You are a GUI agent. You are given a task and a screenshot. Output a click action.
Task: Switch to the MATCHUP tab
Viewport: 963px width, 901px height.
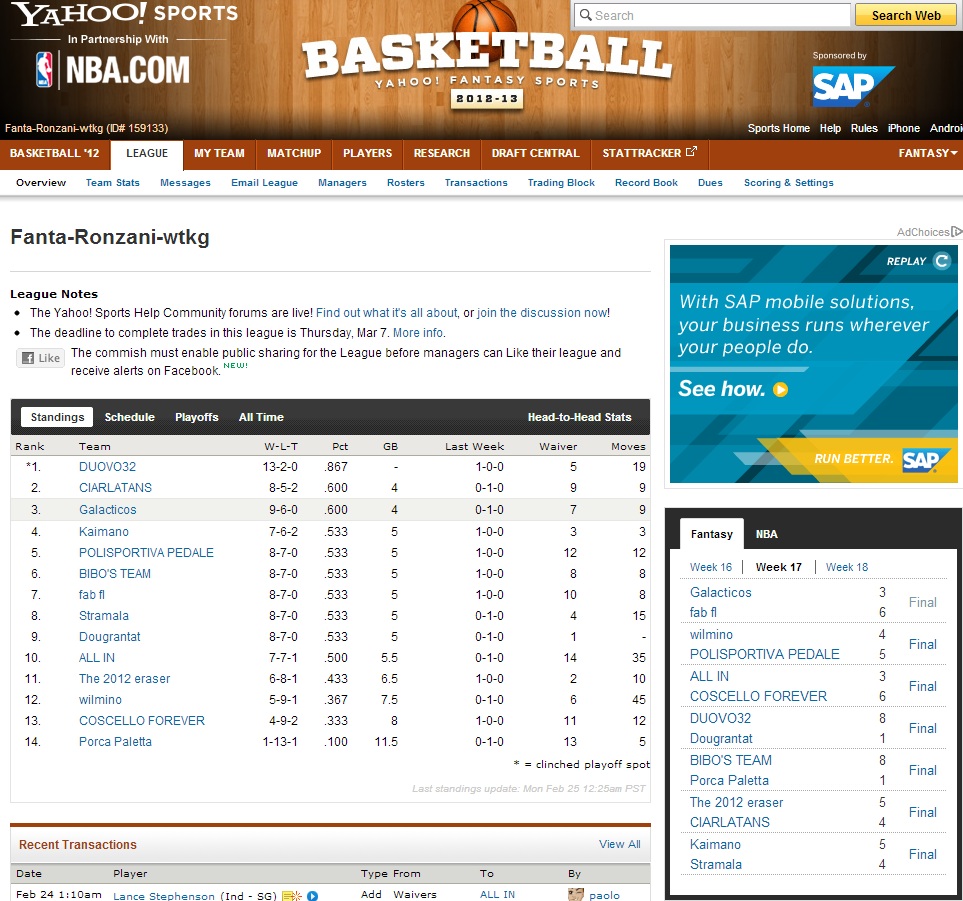294,153
